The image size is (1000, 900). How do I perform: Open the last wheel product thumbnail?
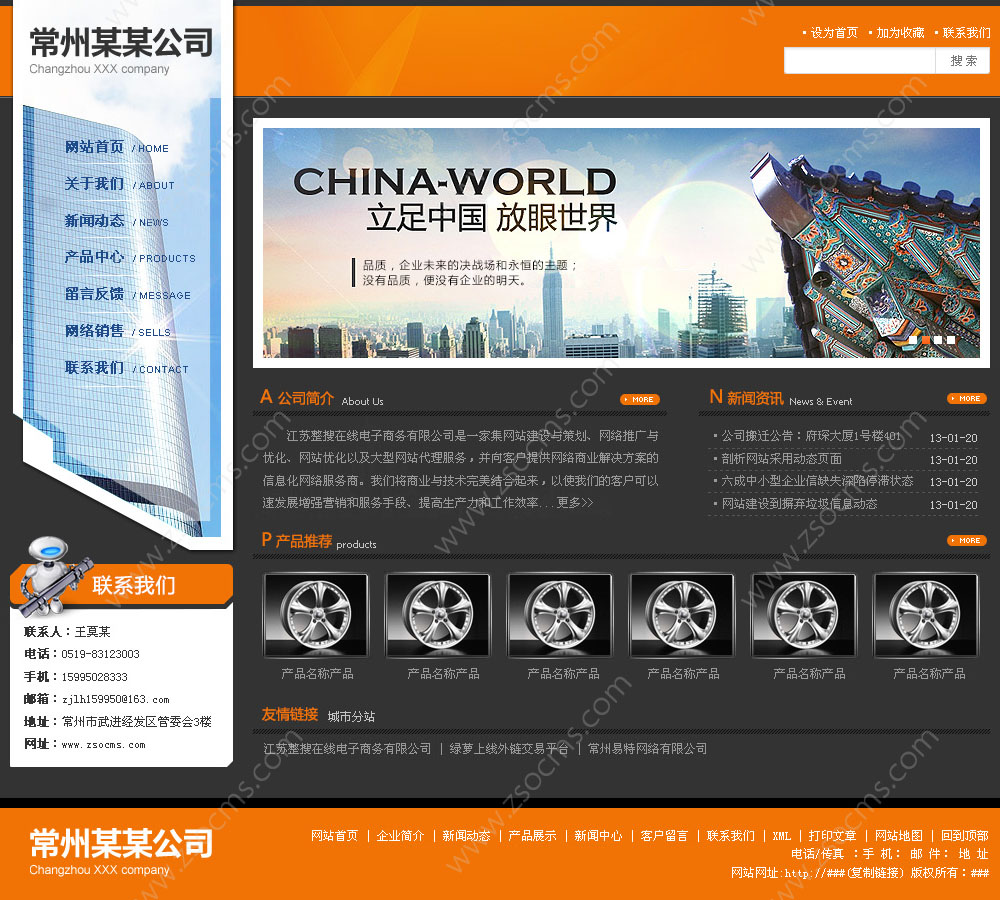click(x=926, y=614)
